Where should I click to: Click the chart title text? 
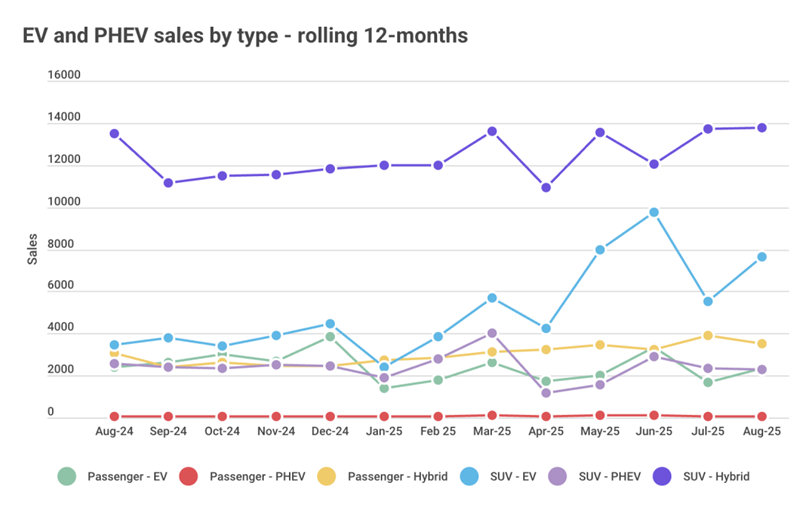245,36
